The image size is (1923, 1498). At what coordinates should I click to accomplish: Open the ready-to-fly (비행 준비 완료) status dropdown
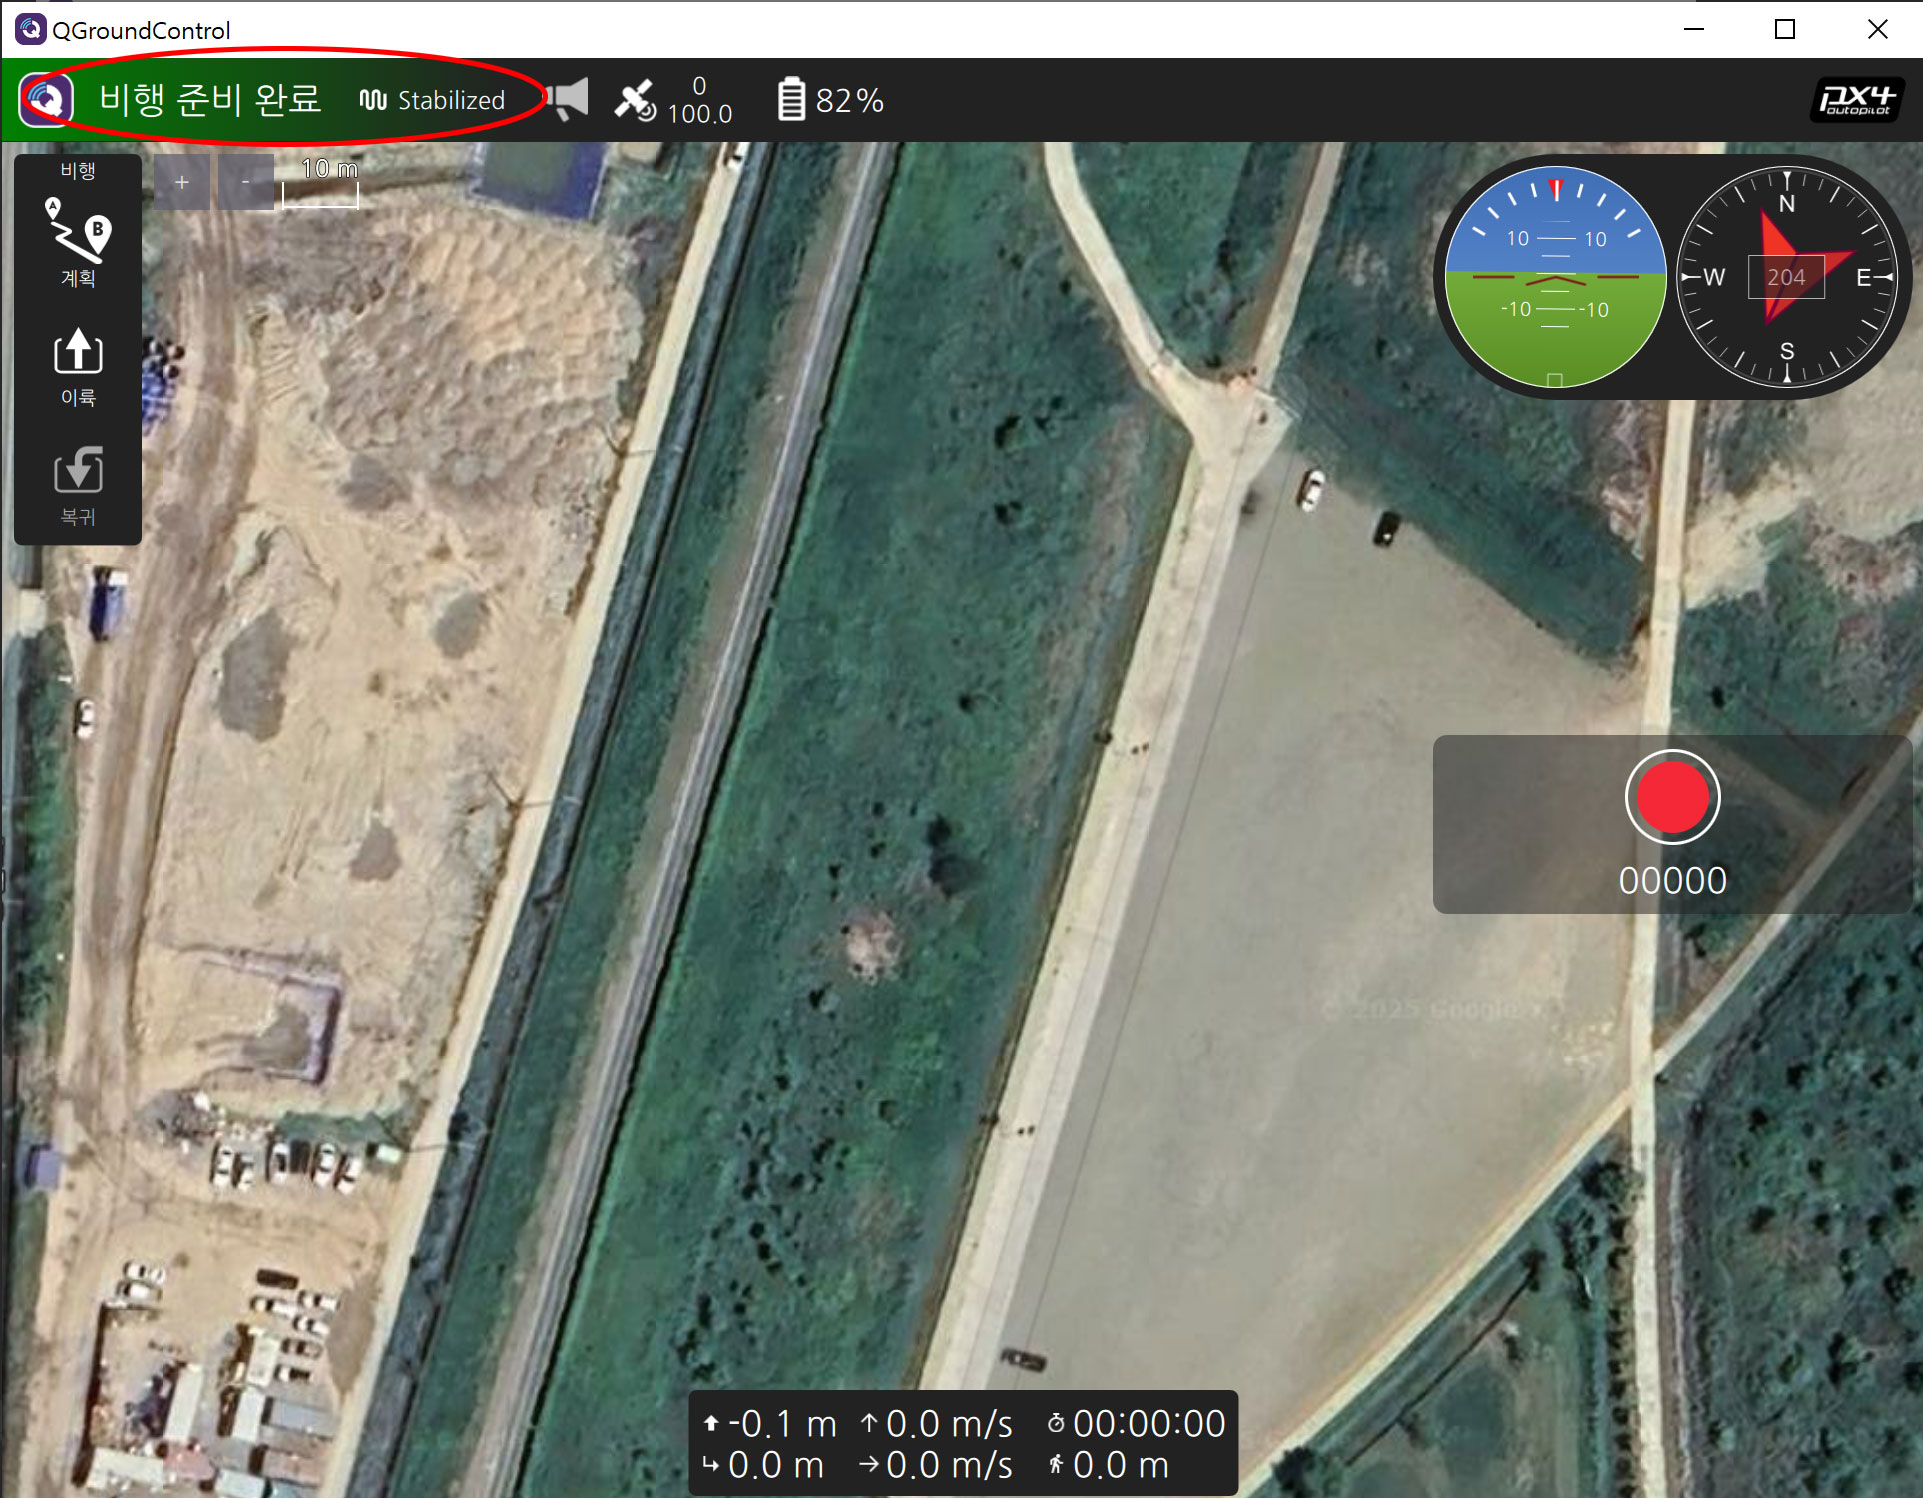coord(210,100)
